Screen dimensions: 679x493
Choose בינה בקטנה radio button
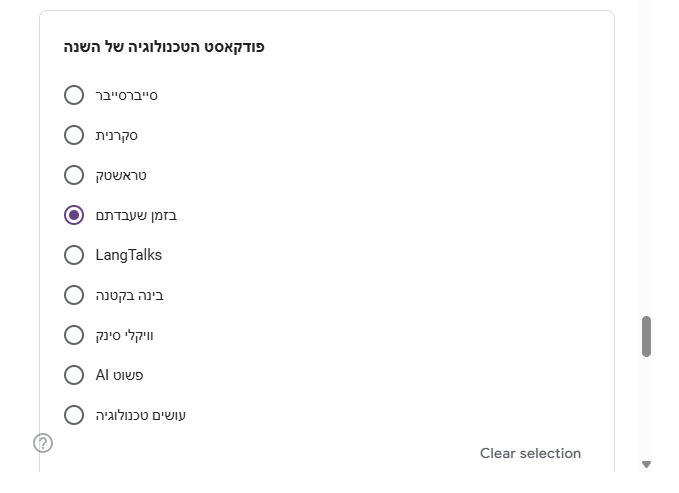74,295
